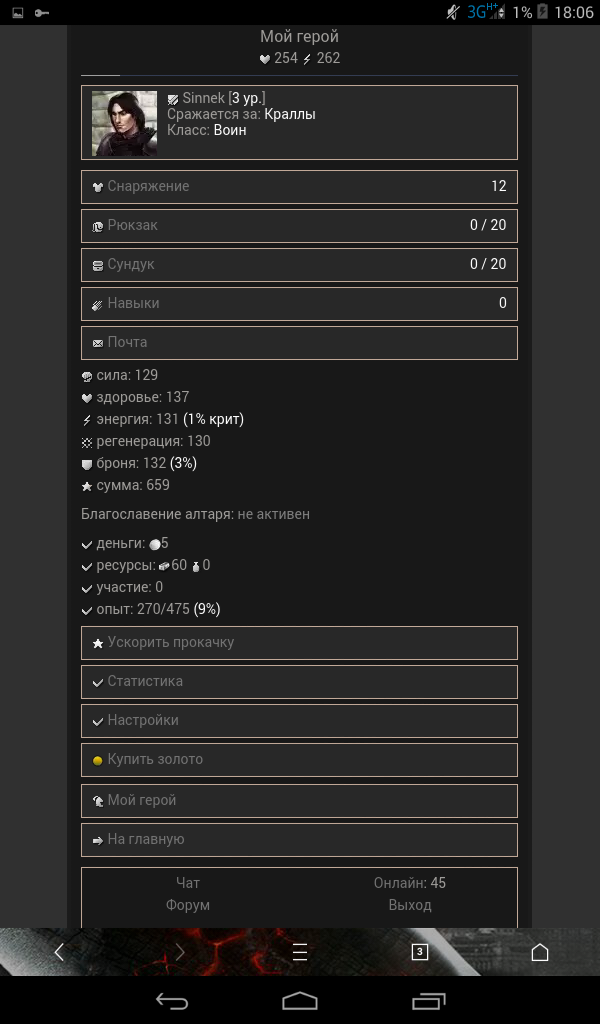Open the Навыки skills list
Image resolution: width=600 pixels, height=1024 pixels.
(x=299, y=304)
